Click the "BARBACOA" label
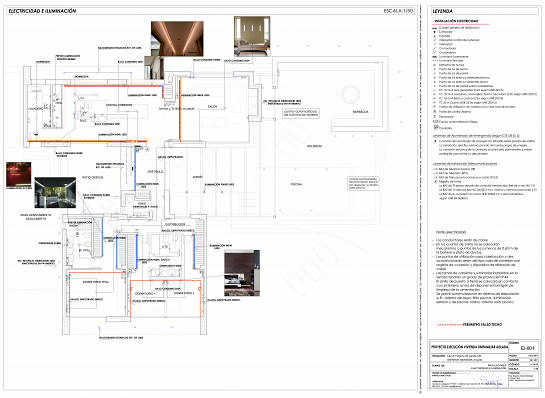The height and width of the screenshot is (398, 545). (x=360, y=112)
